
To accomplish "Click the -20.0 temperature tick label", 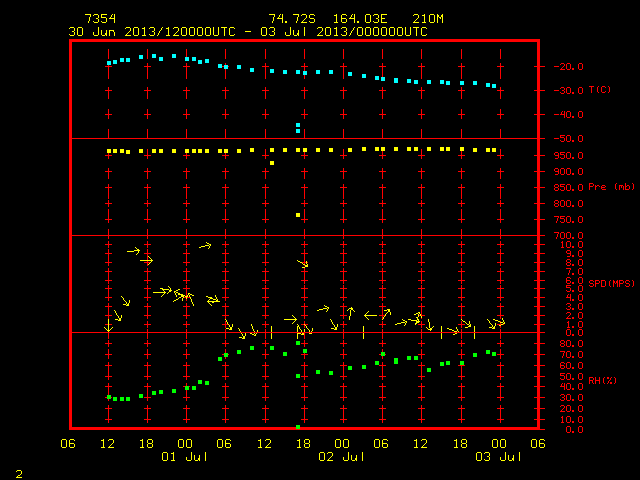I will pos(568,67).
